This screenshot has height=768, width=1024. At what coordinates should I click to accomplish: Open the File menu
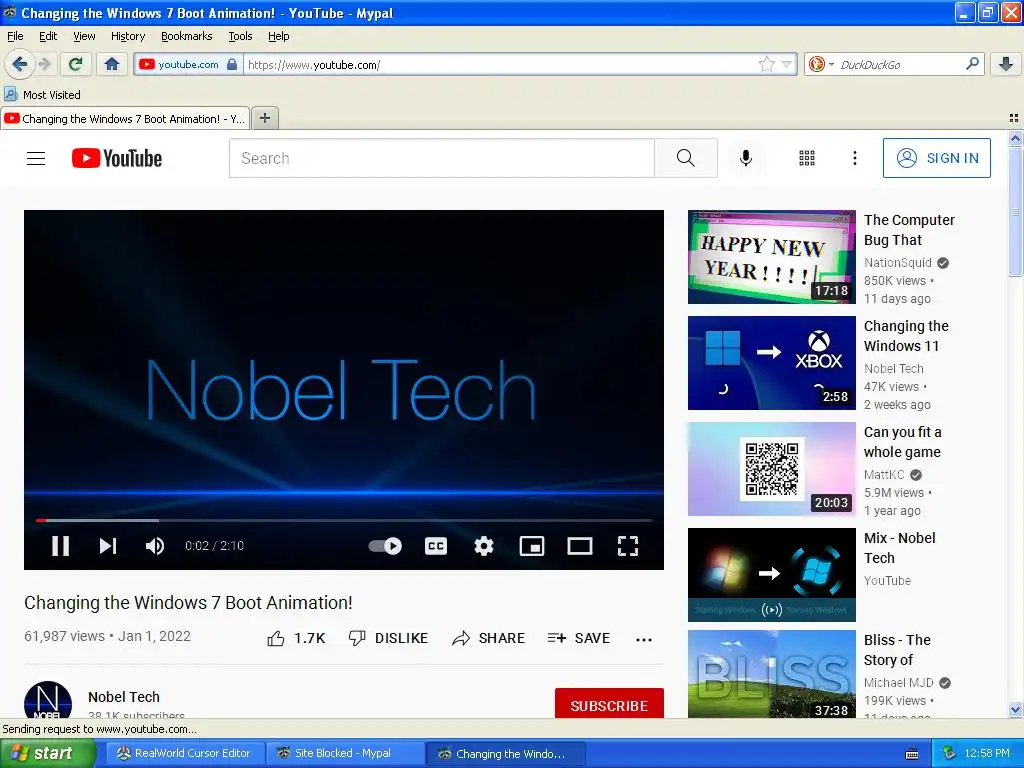tap(15, 37)
